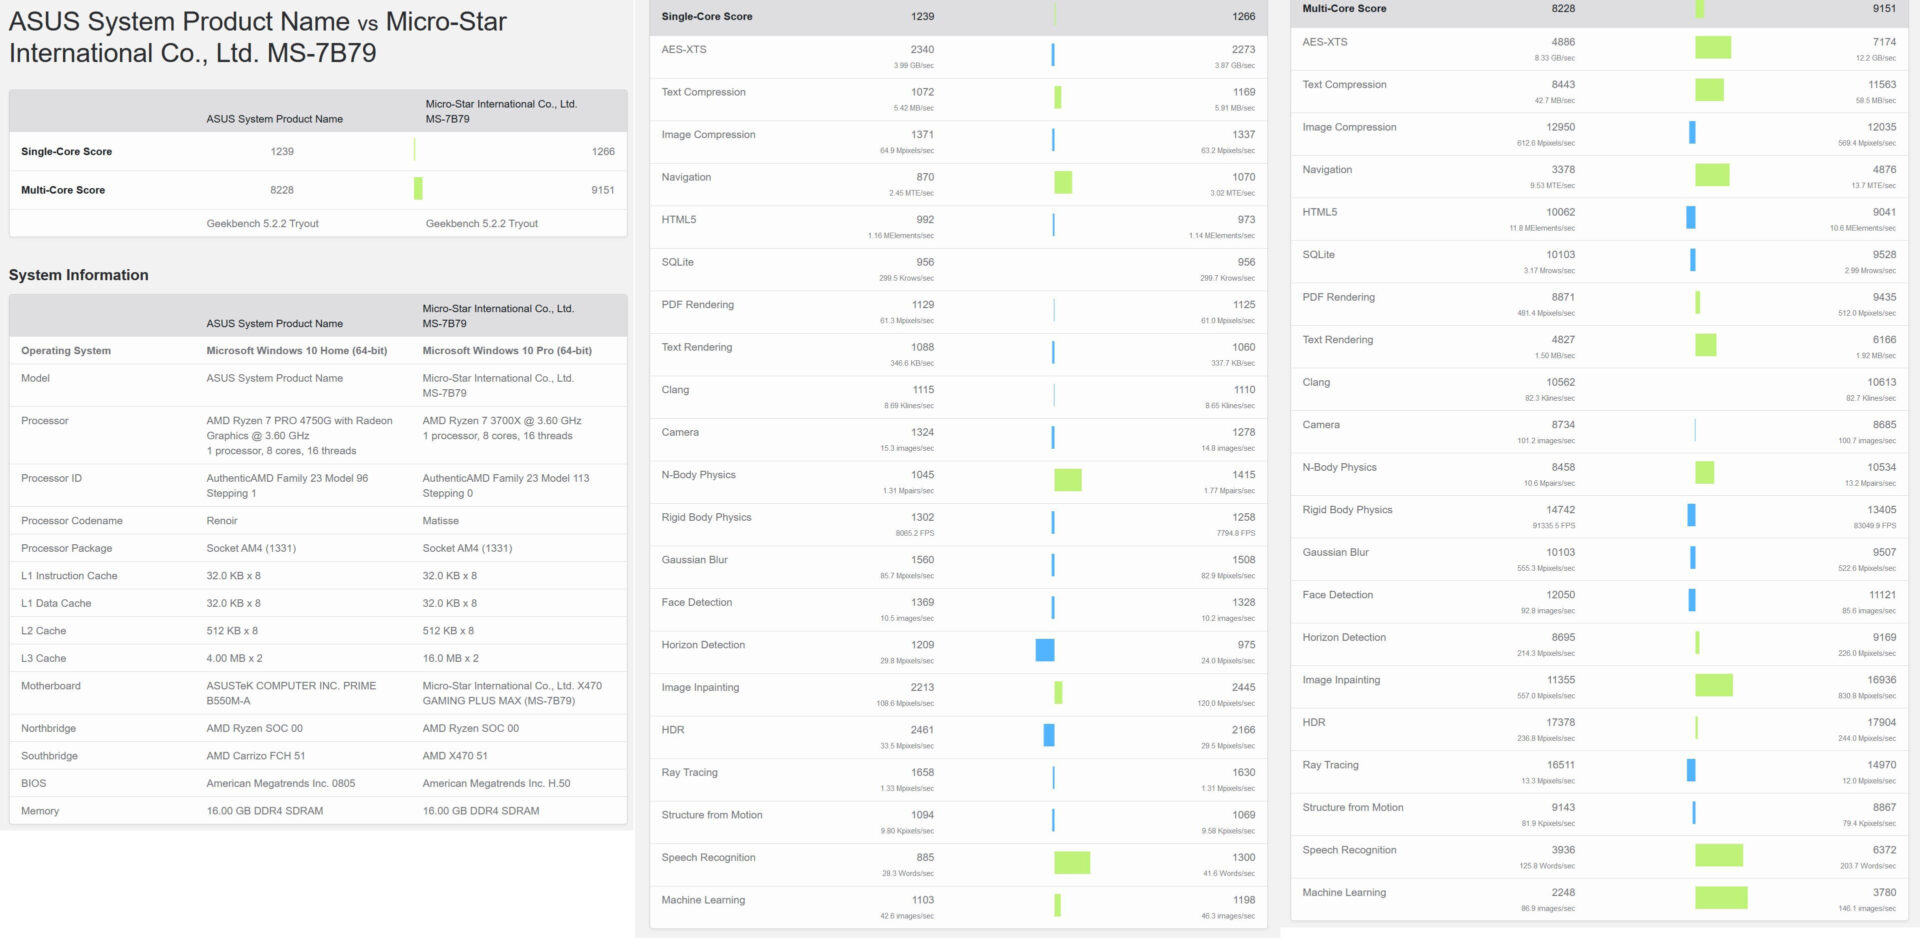Click 'Navigation' label in the single-core panel
This screenshot has height=941, width=1920.
tap(686, 177)
